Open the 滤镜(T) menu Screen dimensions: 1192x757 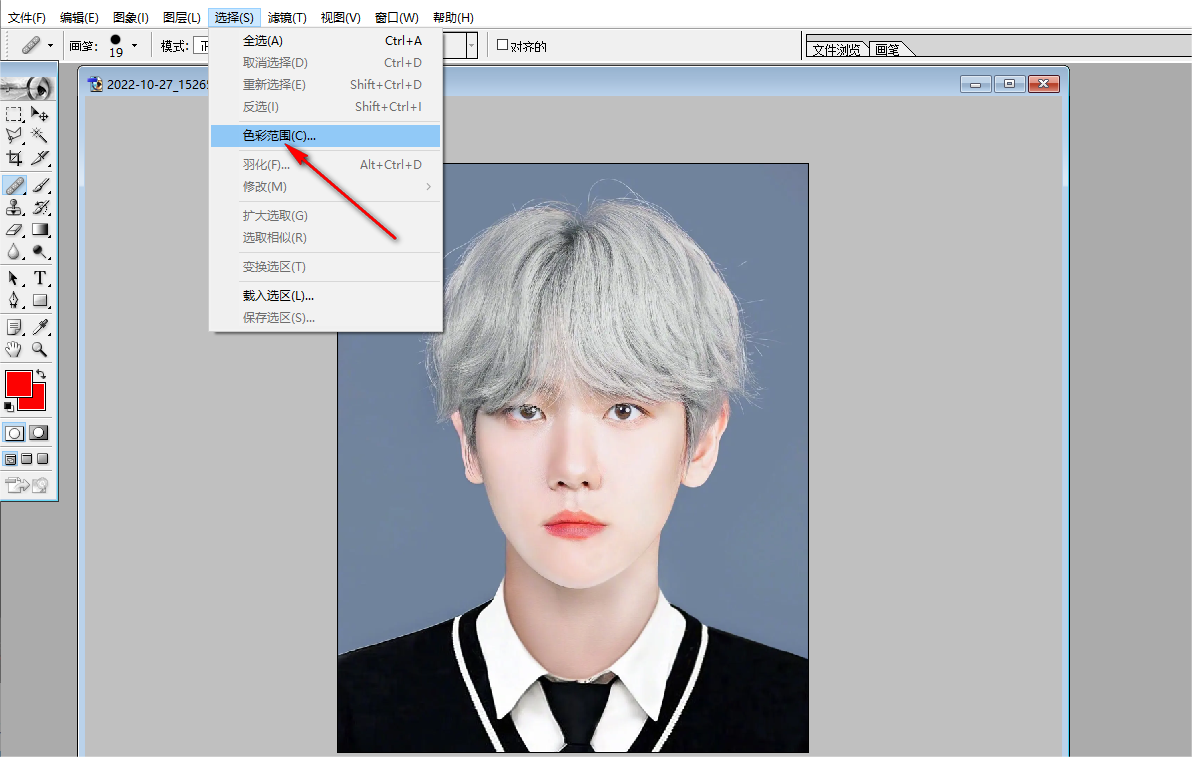pyautogui.click(x=287, y=17)
